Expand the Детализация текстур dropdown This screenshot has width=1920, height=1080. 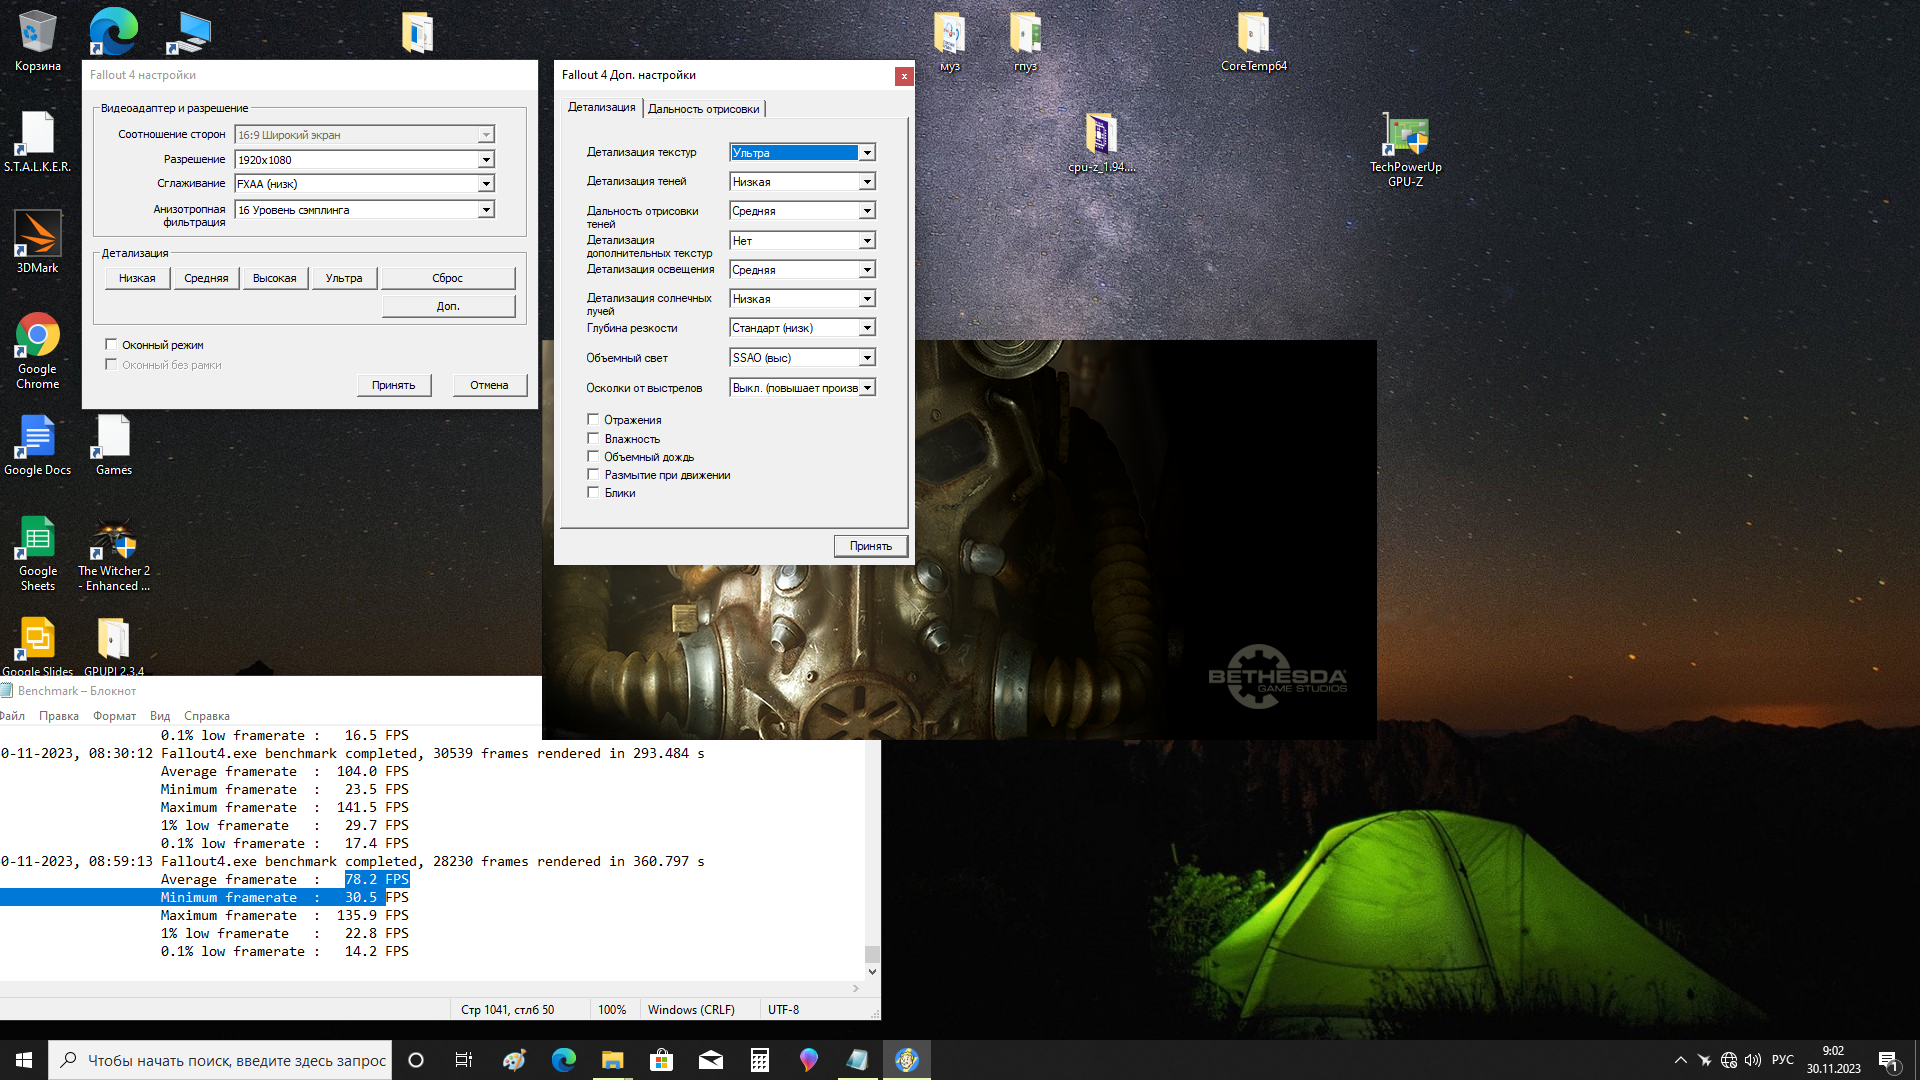tap(867, 153)
